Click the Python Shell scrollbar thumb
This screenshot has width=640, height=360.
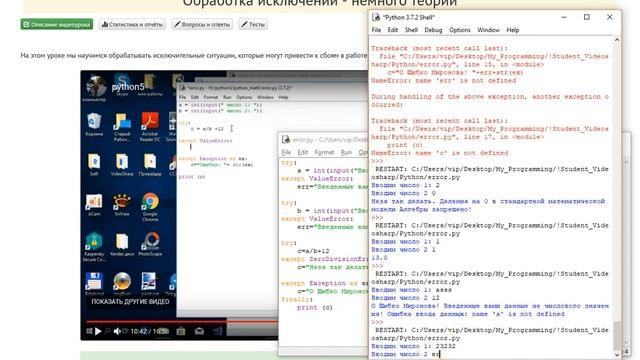[x=616, y=336]
